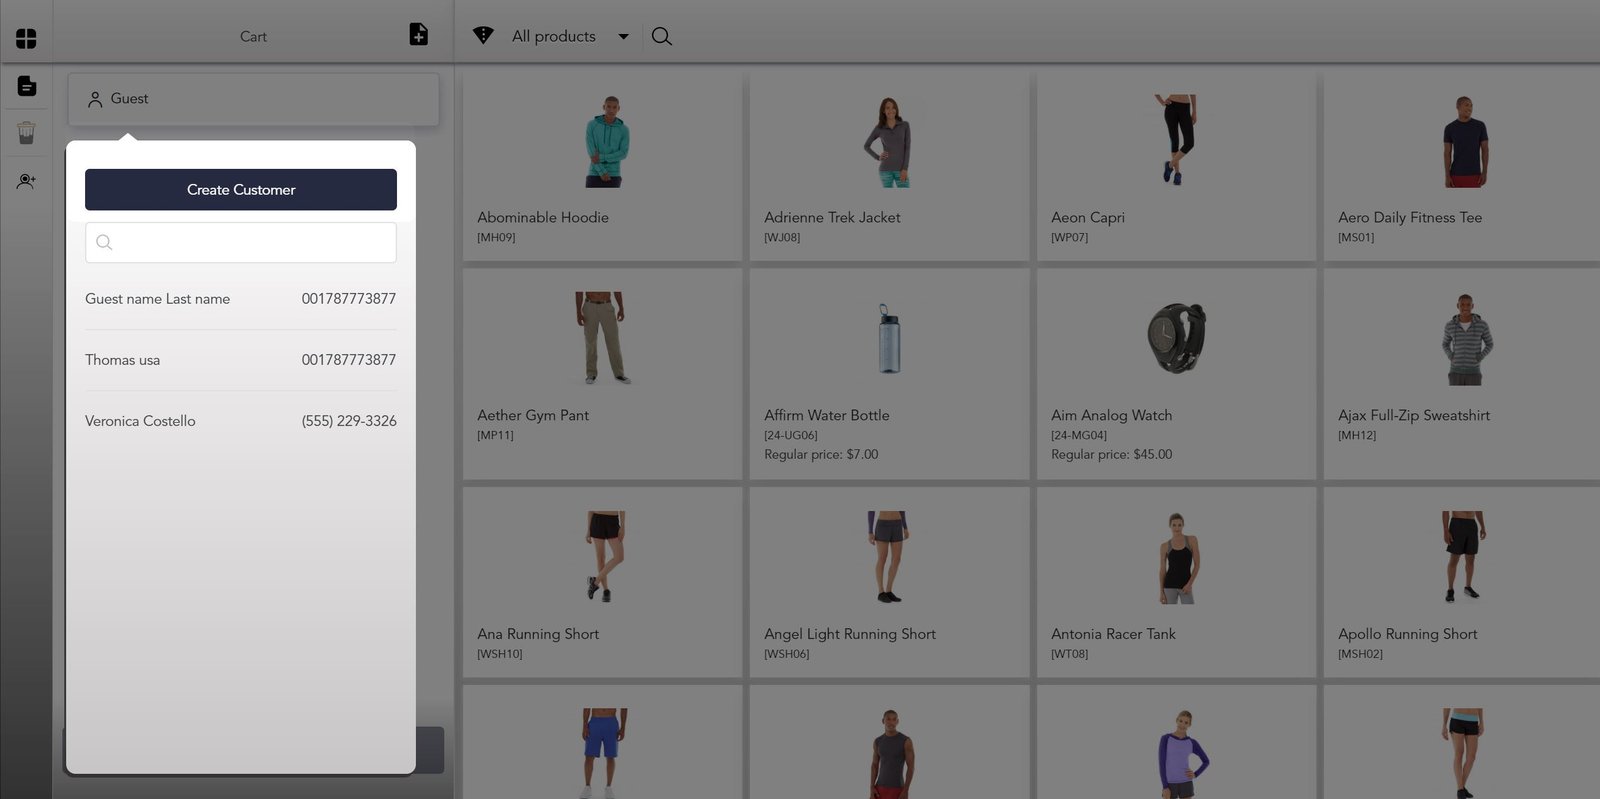Select the Cart tab header

click(x=253, y=37)
